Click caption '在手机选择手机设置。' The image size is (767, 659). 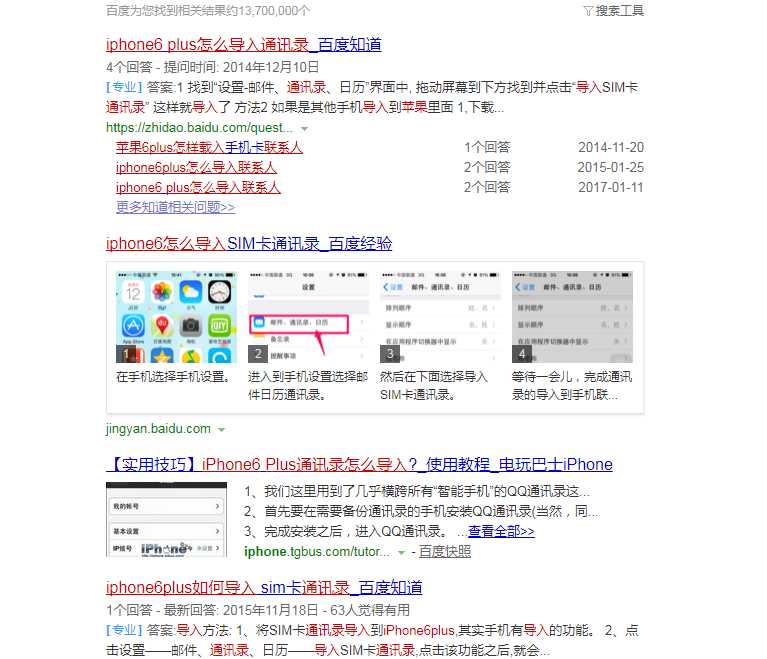[x=173, y=377]
